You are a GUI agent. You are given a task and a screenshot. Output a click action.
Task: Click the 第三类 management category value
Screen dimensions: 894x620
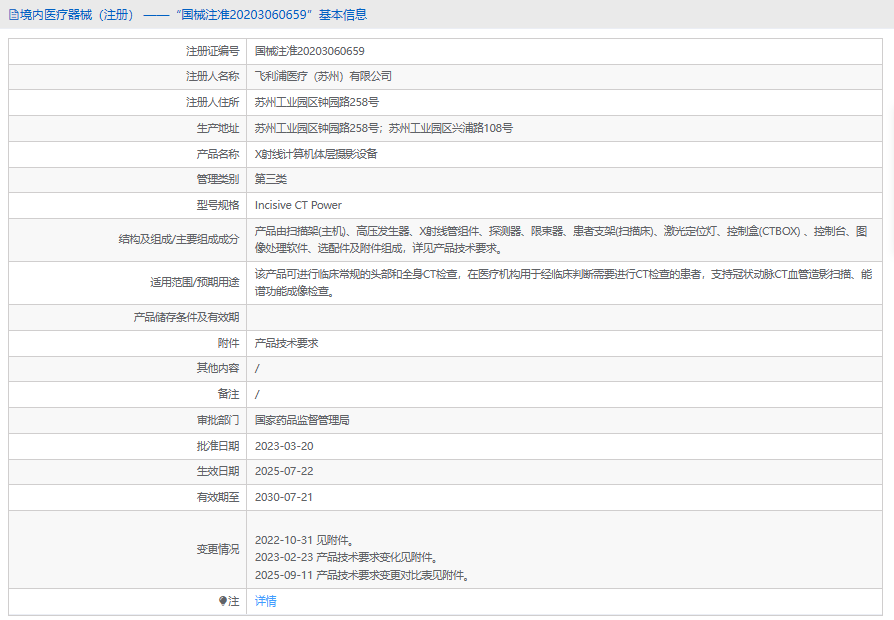271,180
